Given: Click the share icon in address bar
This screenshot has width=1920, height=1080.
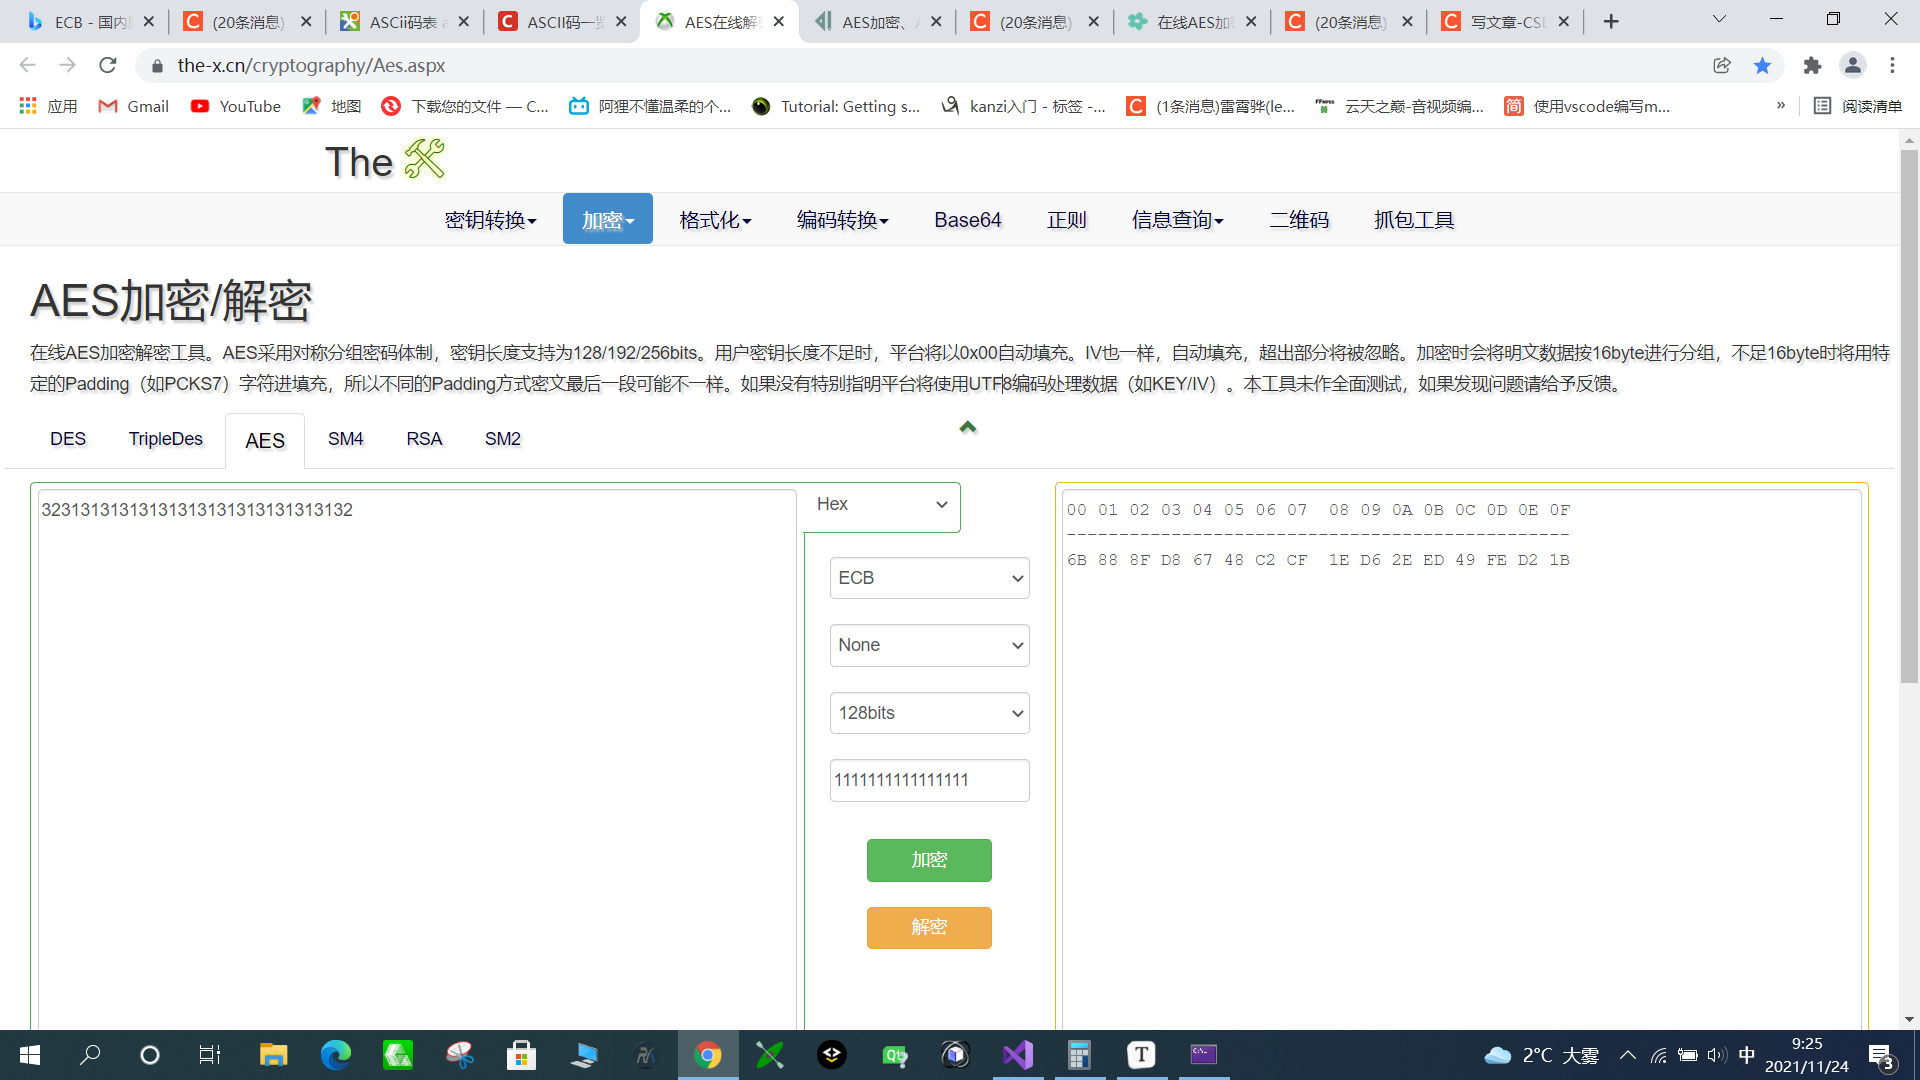Looking at the screenshot, I should [x=1722, y=65].
